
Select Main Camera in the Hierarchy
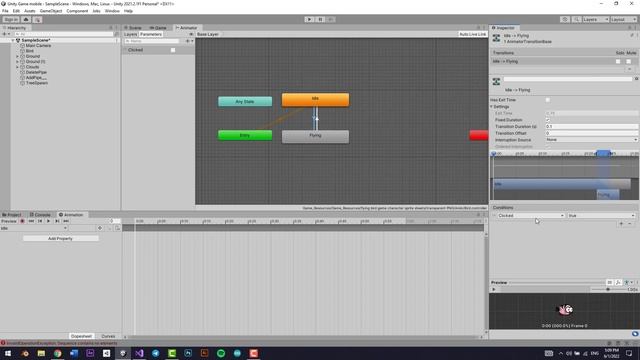tap(38, 46)
